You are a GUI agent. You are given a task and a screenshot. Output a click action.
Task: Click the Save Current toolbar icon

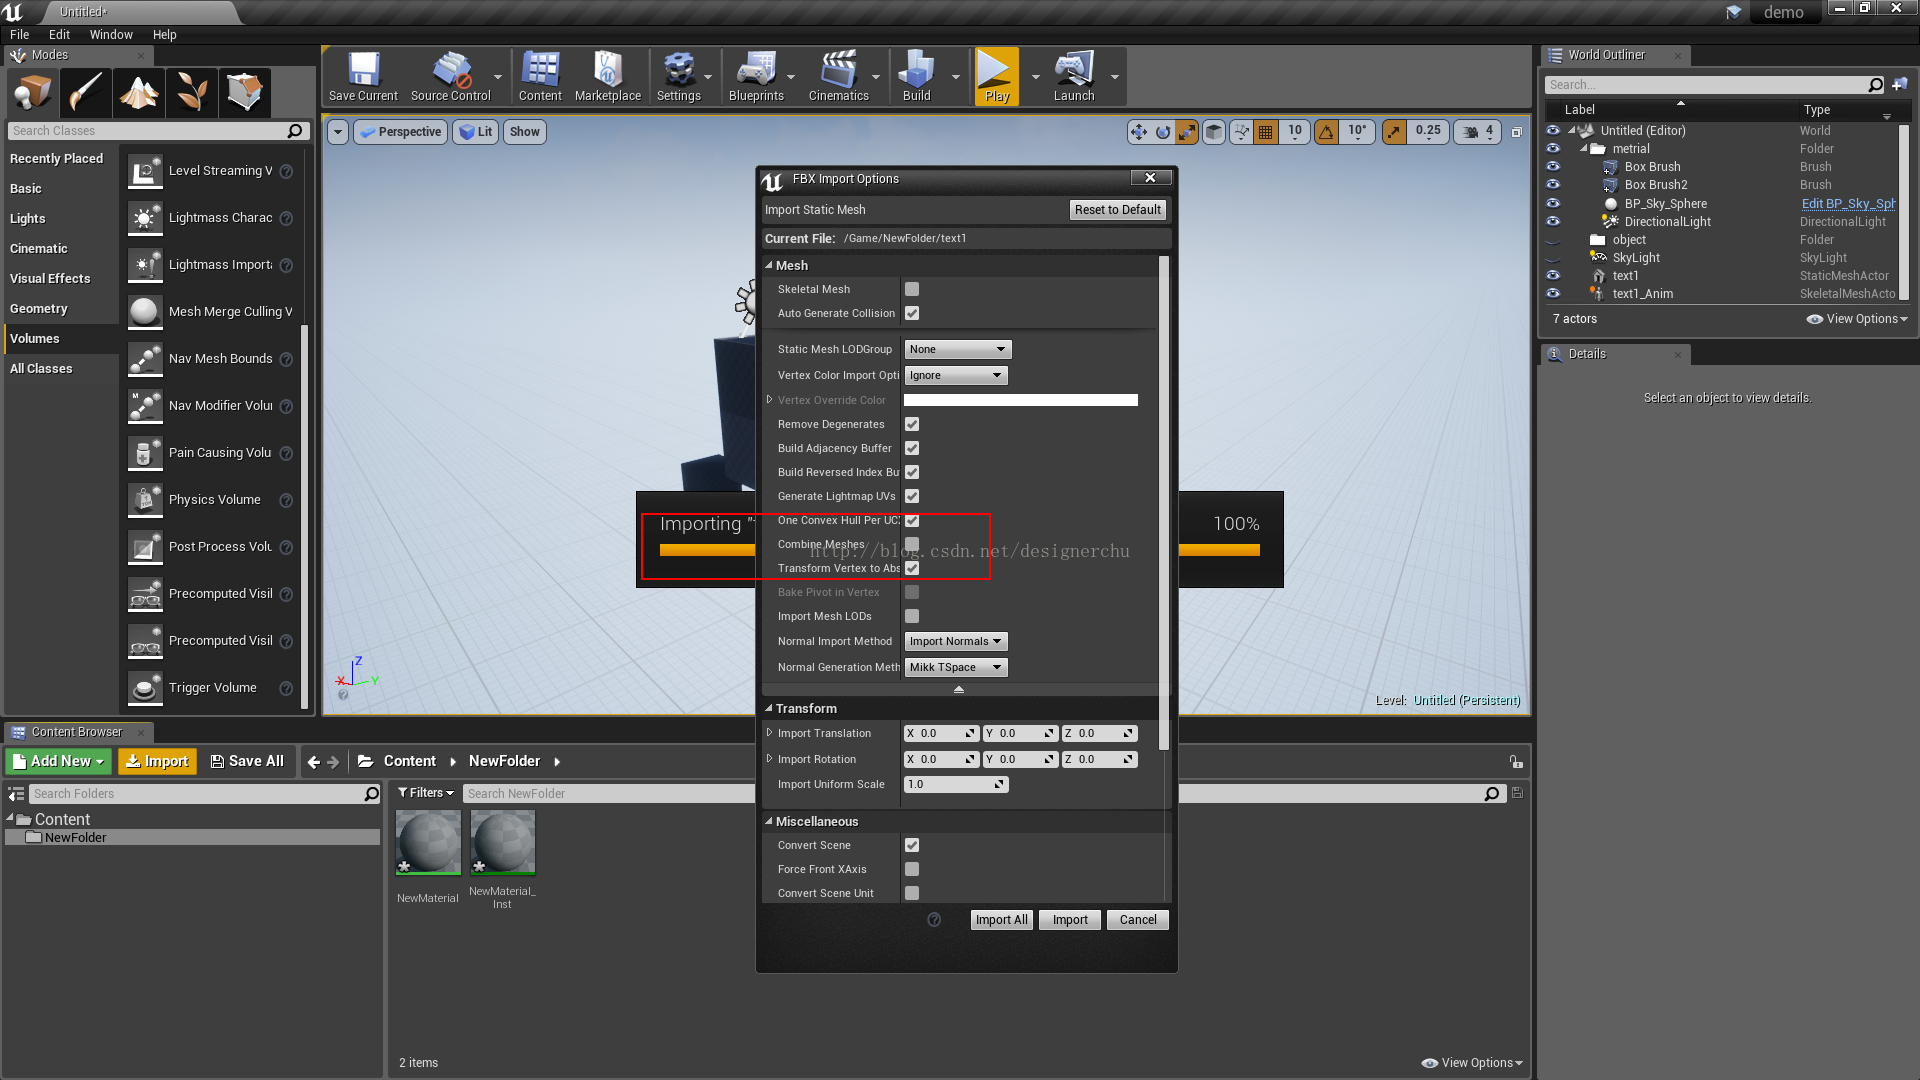363,77
